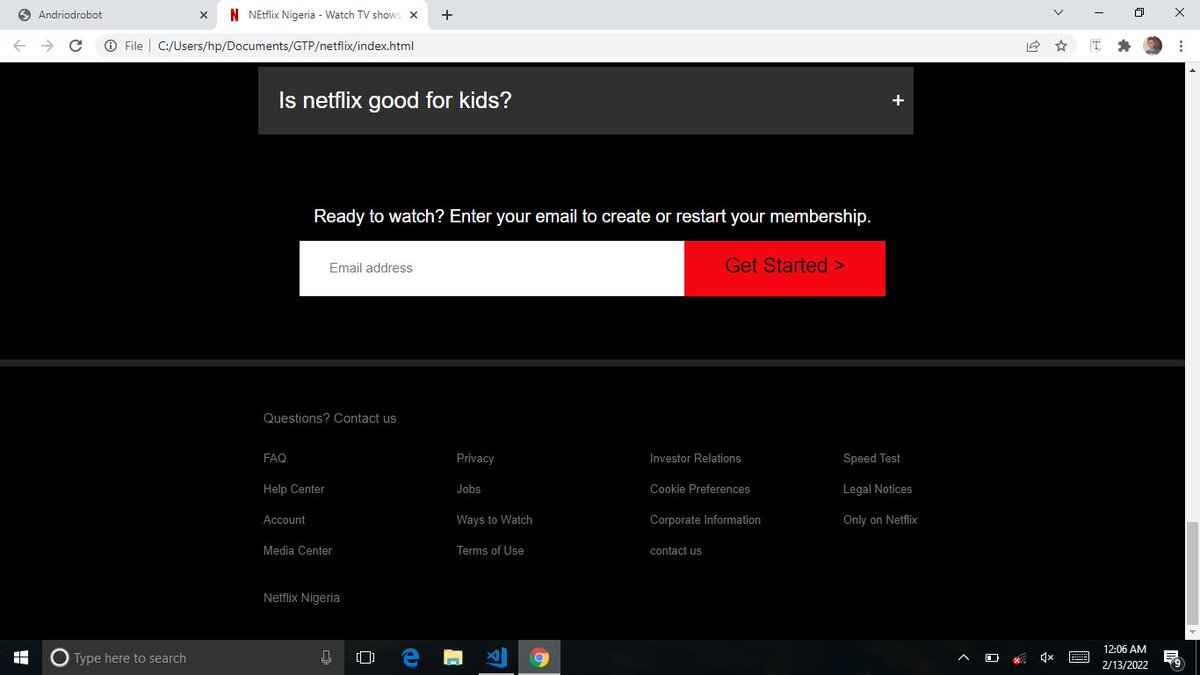Open the Chrome profile avatar
The width and height of the screenshot is (1200, 675).
tap(1153, 46)
